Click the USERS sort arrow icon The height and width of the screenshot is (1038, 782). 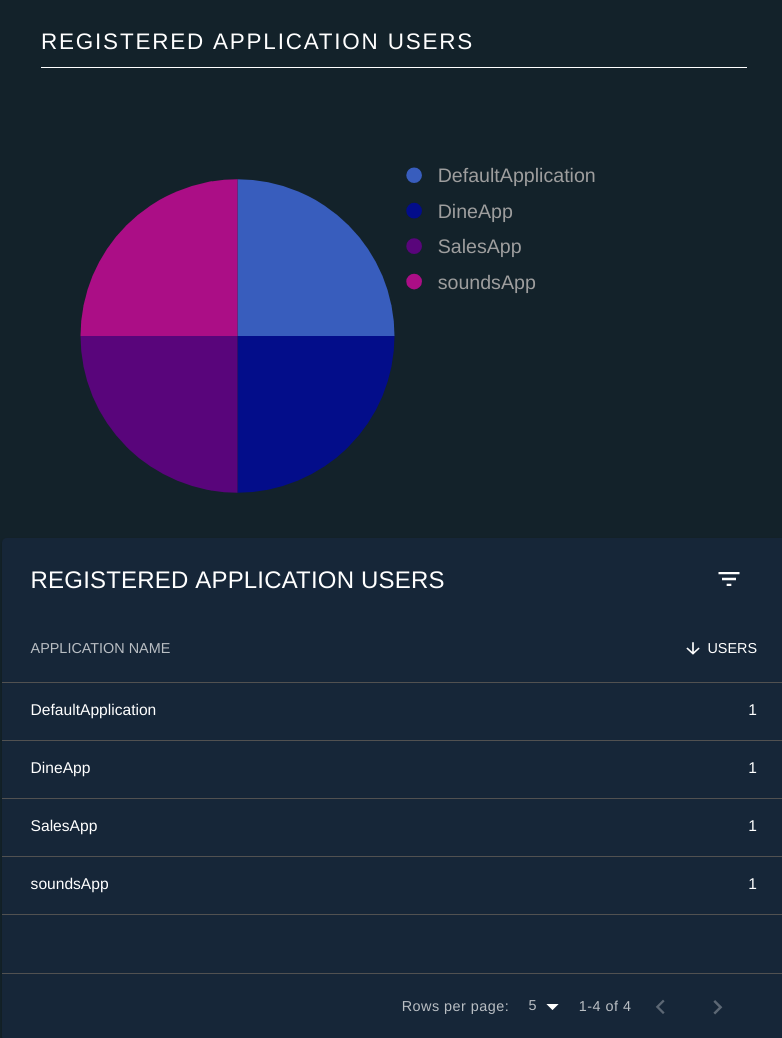tap(693, 648)
